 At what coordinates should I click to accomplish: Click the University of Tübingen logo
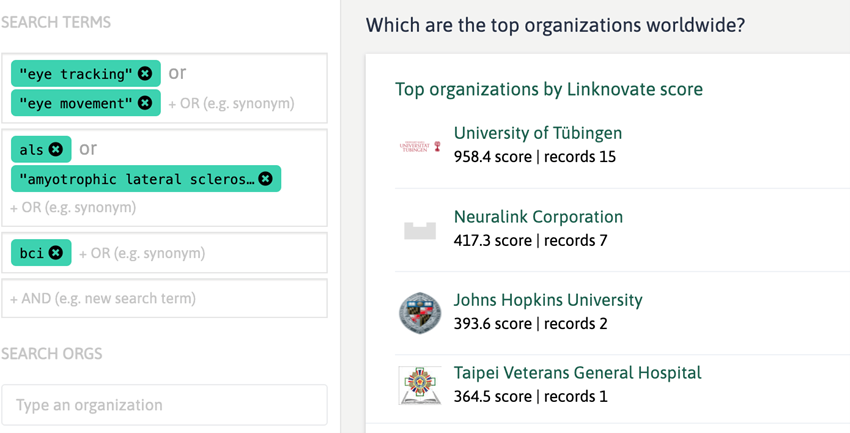[x=419, y=146]
